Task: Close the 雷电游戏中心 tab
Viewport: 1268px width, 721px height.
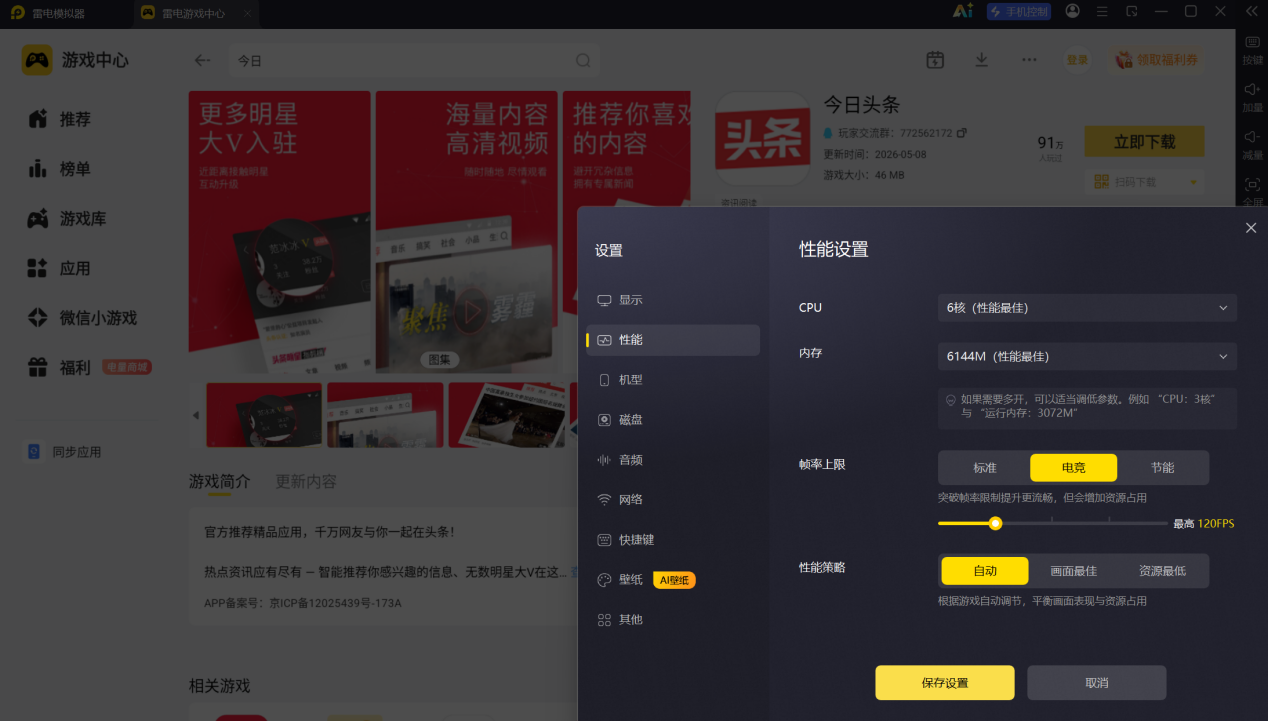Action: click(x=248, y=13)
